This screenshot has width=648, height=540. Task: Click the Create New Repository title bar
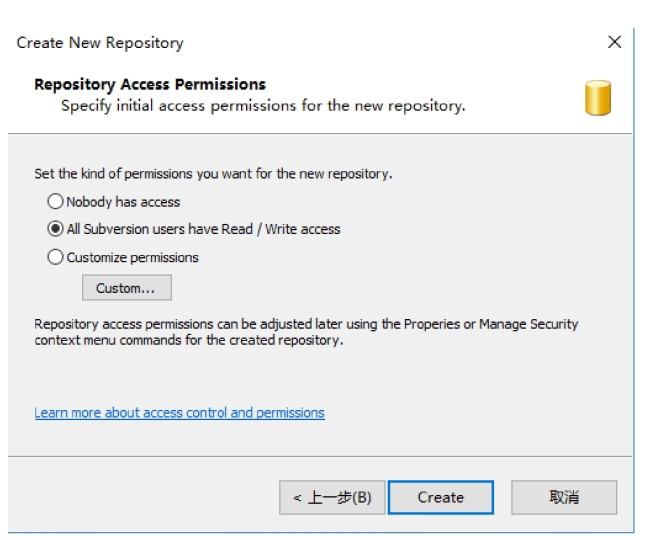coord(100,43)
